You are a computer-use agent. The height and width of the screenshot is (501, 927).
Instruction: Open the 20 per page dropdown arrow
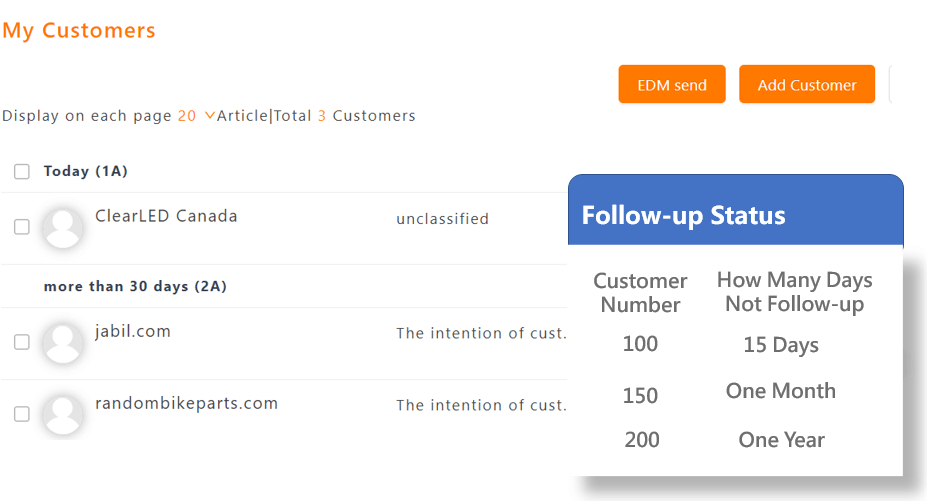pos(209,115)
